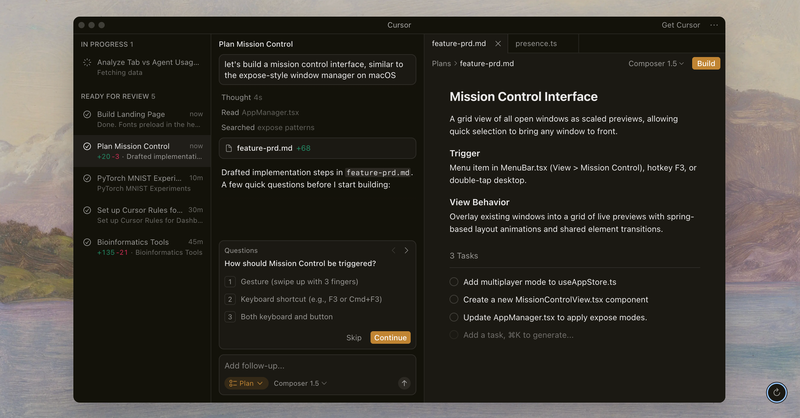Click the circular refresh icon at bottom right
Screen dimensions: 800x418
click(x=777, y=392)
